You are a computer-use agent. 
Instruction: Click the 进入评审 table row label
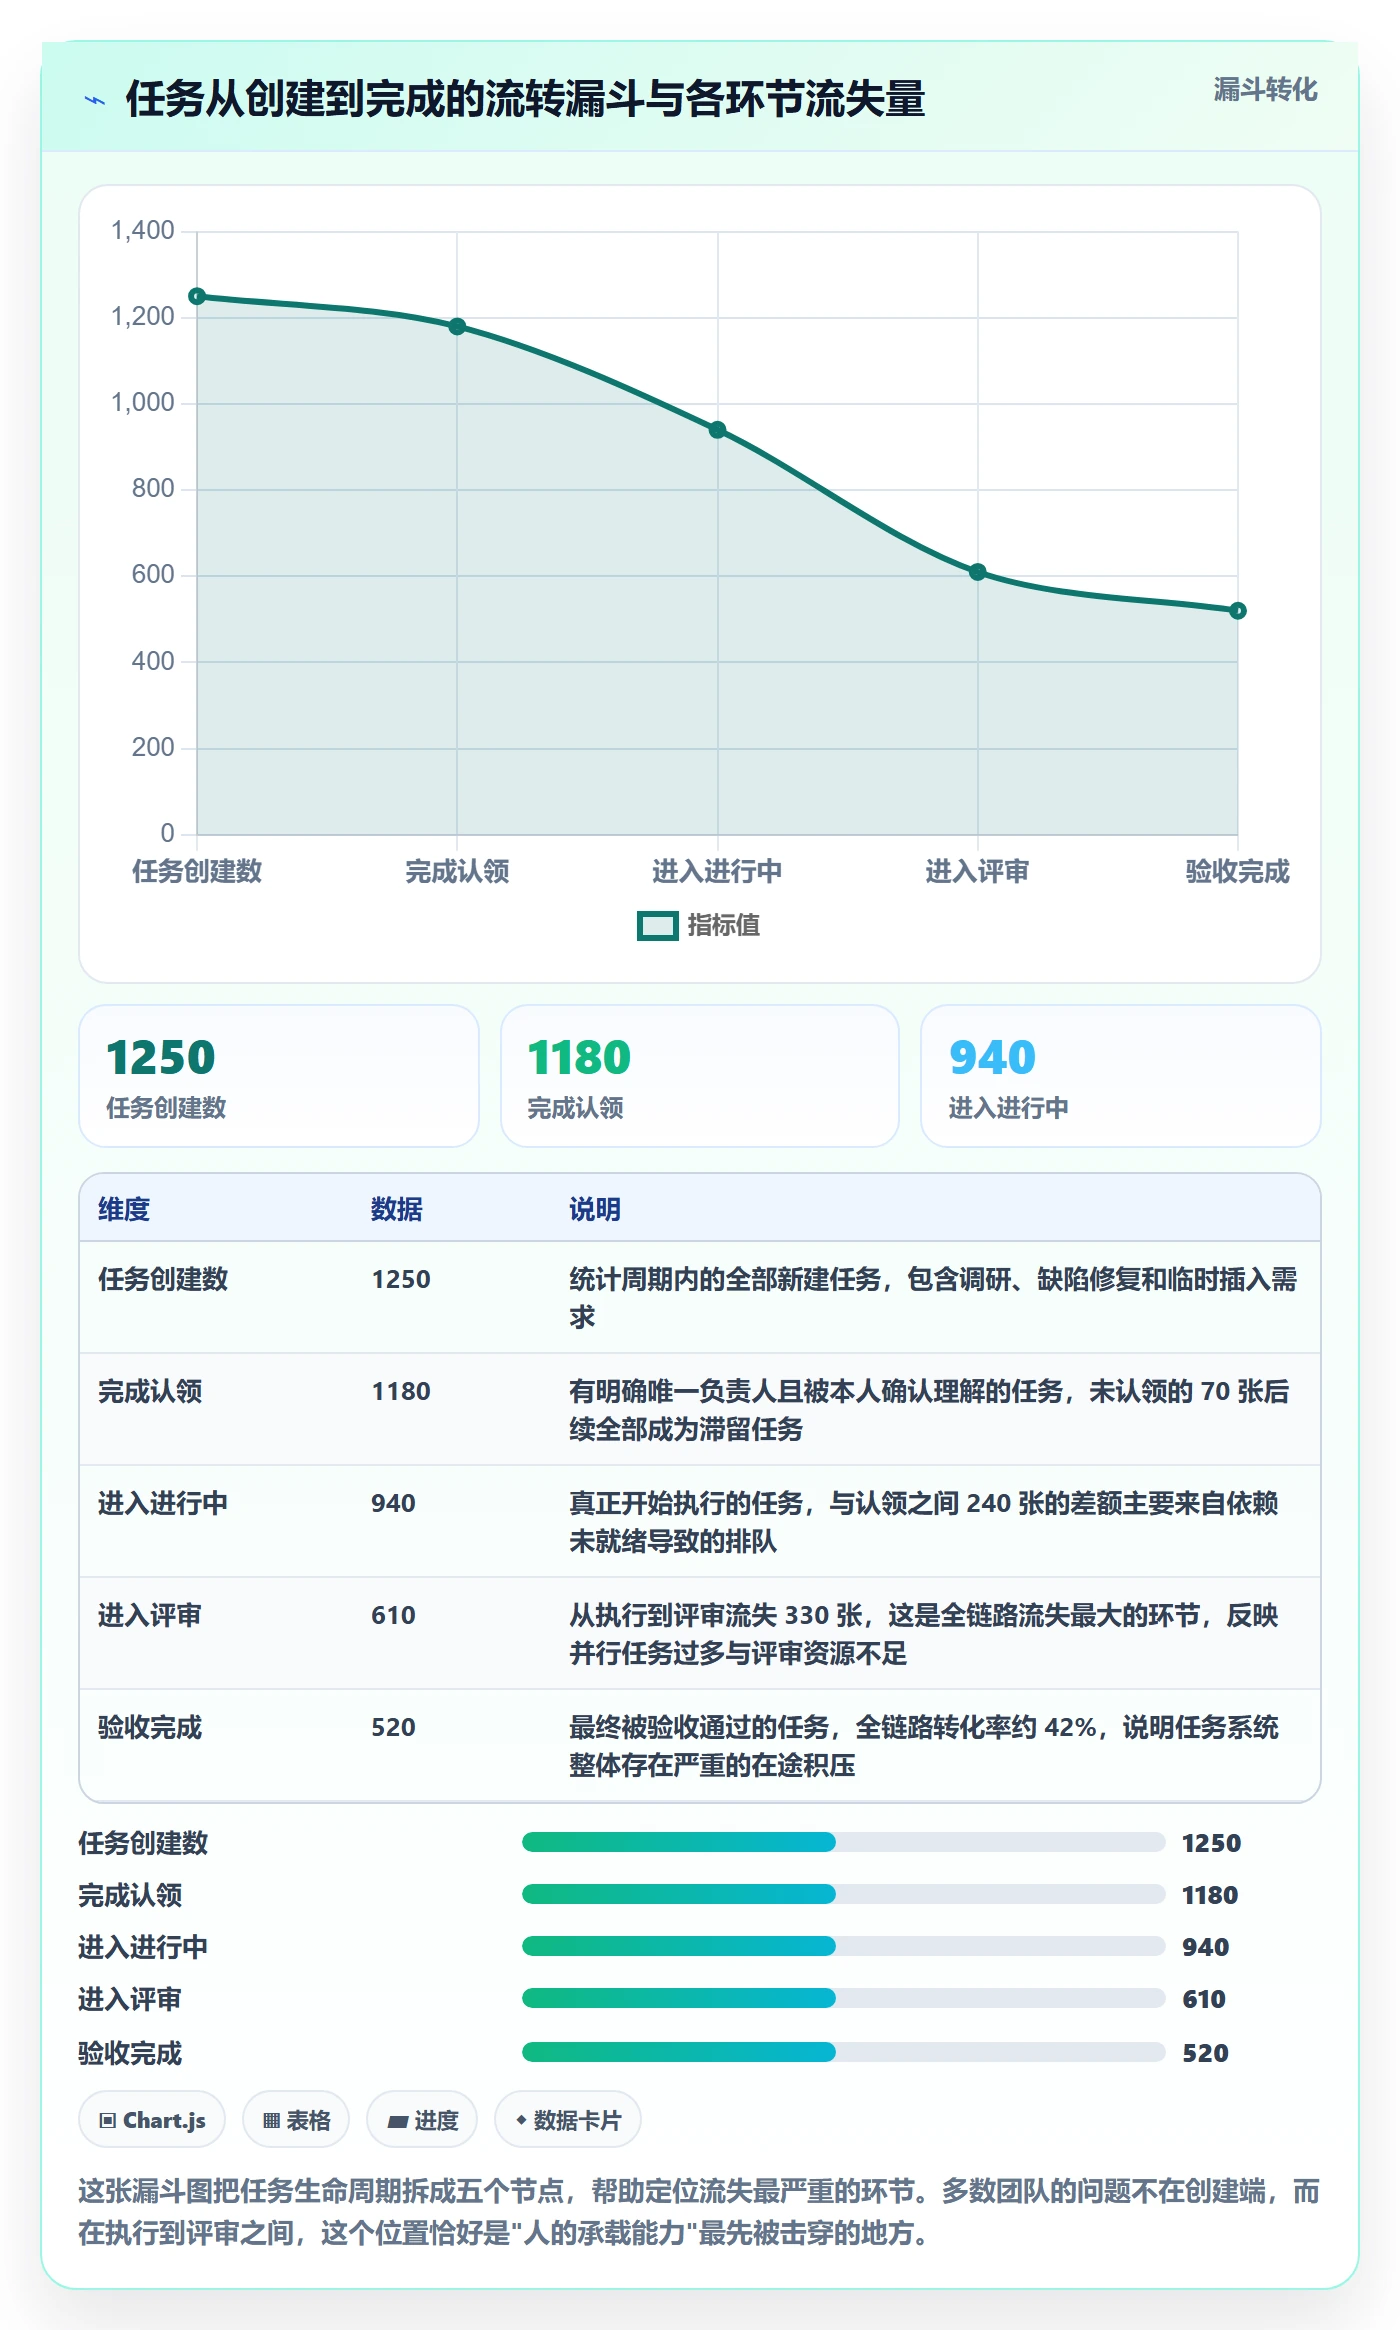150,1615
